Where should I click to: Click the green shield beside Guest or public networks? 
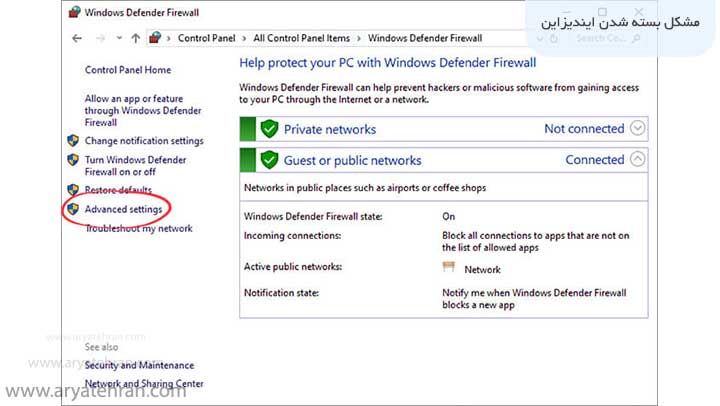tap(269, 160)
